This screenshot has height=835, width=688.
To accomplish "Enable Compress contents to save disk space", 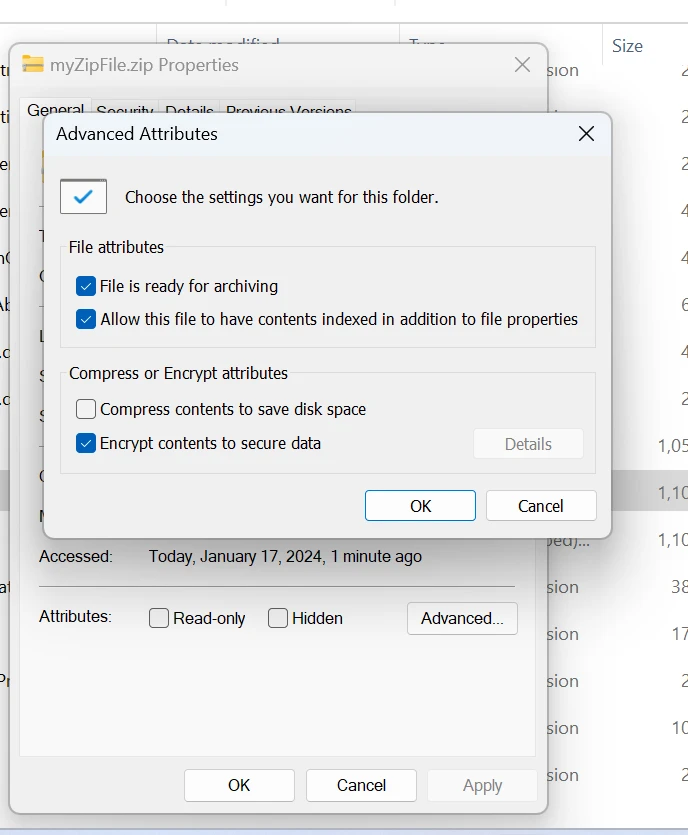I will pyautogui.click(x=86, y=409).
